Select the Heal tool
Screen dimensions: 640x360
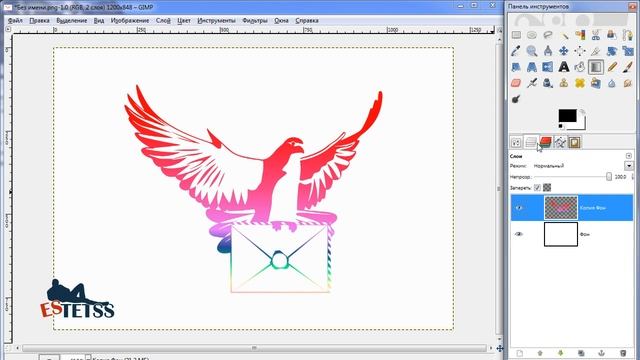pos(580,83)
